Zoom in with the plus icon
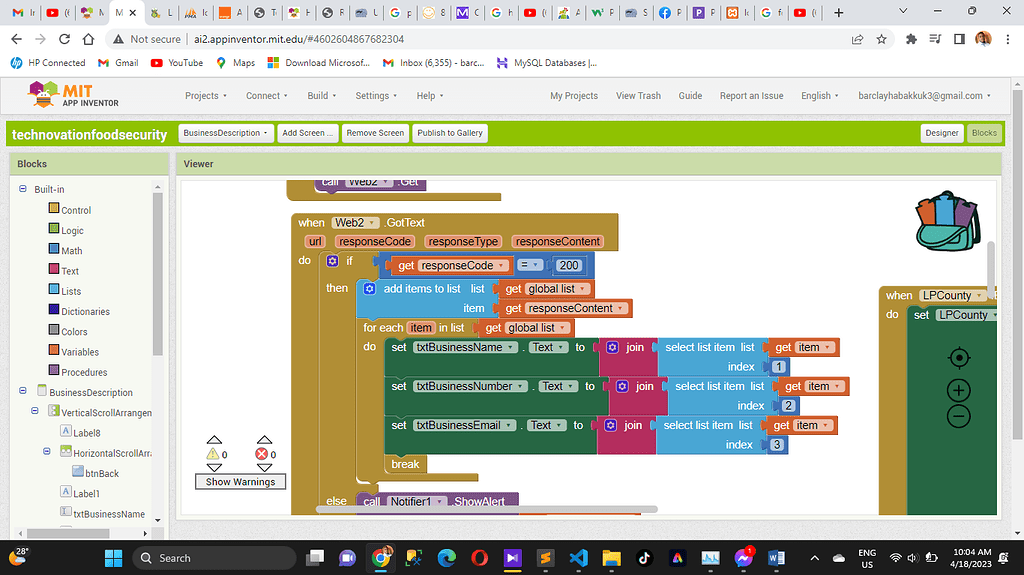This screenshot has height=575, width=1024. pyautogui.click(x=958, y=390)
